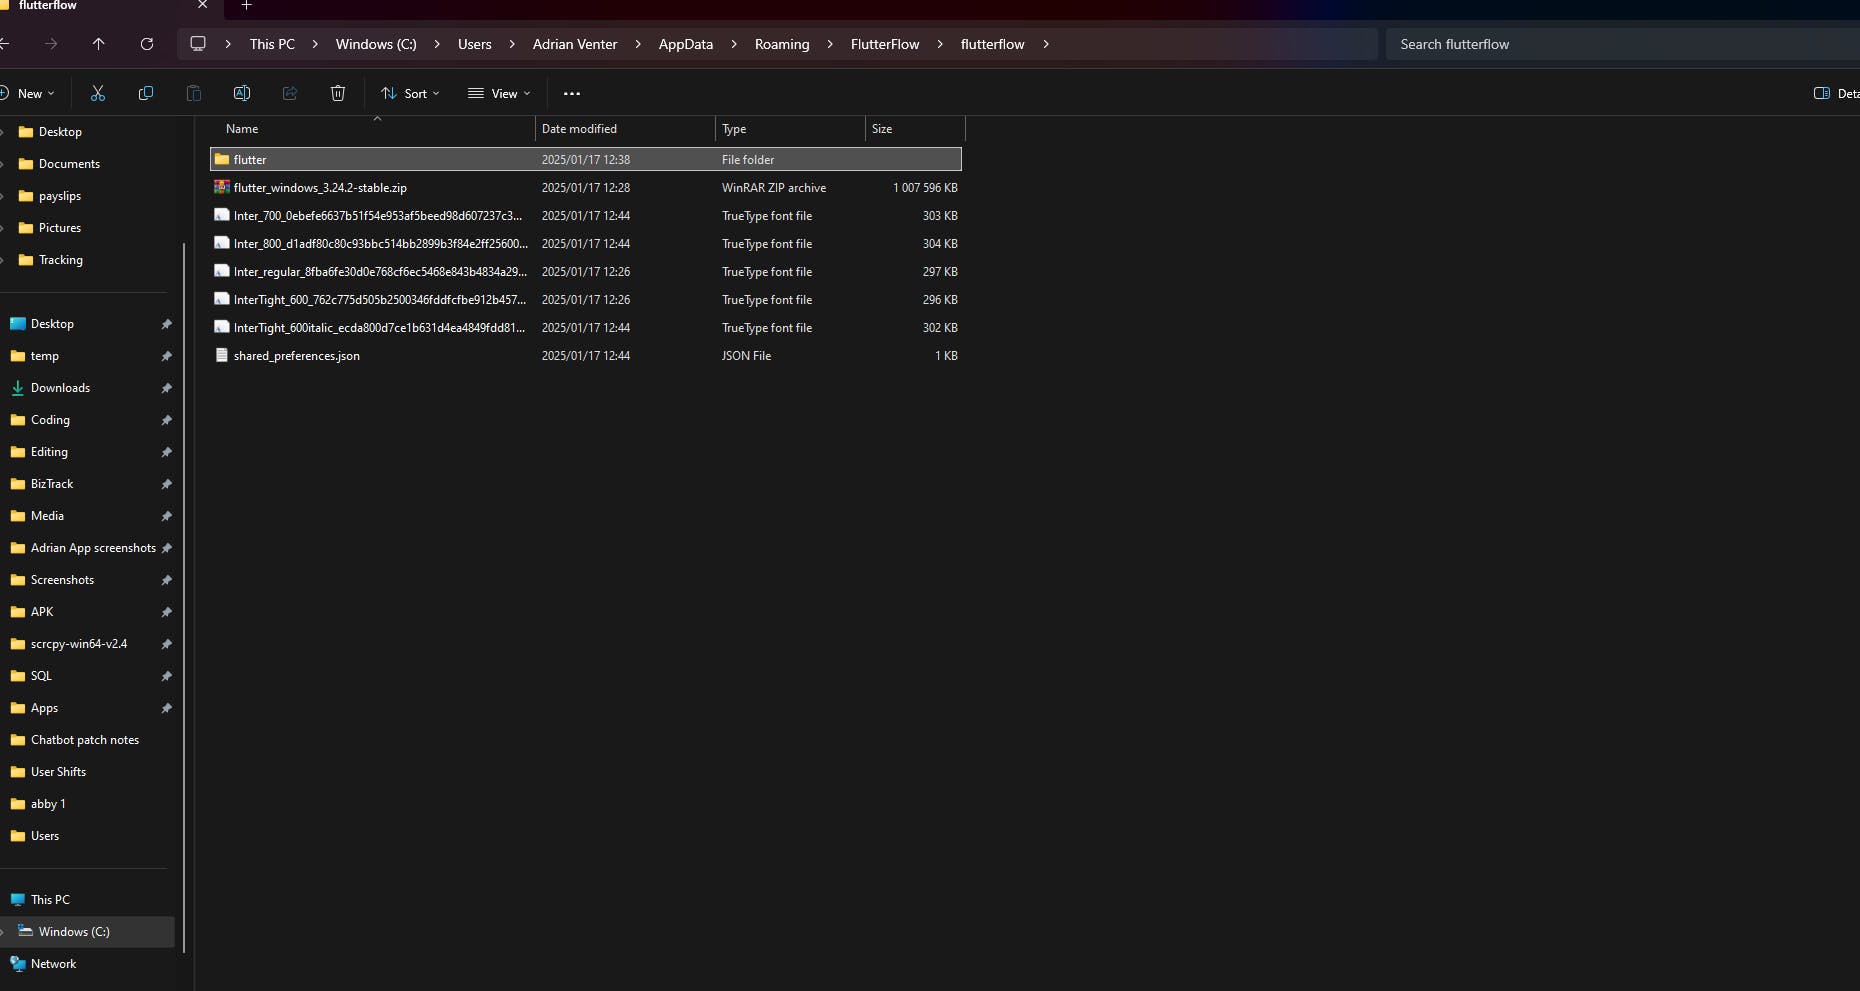This screenshot has height=991, width=1860.
Task: Open User Shifts folder in sidebar
Action: click(58, 772)
